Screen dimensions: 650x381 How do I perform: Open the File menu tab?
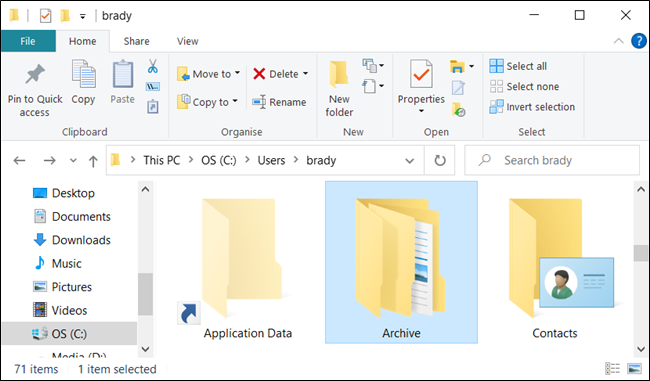click(28, 41)
